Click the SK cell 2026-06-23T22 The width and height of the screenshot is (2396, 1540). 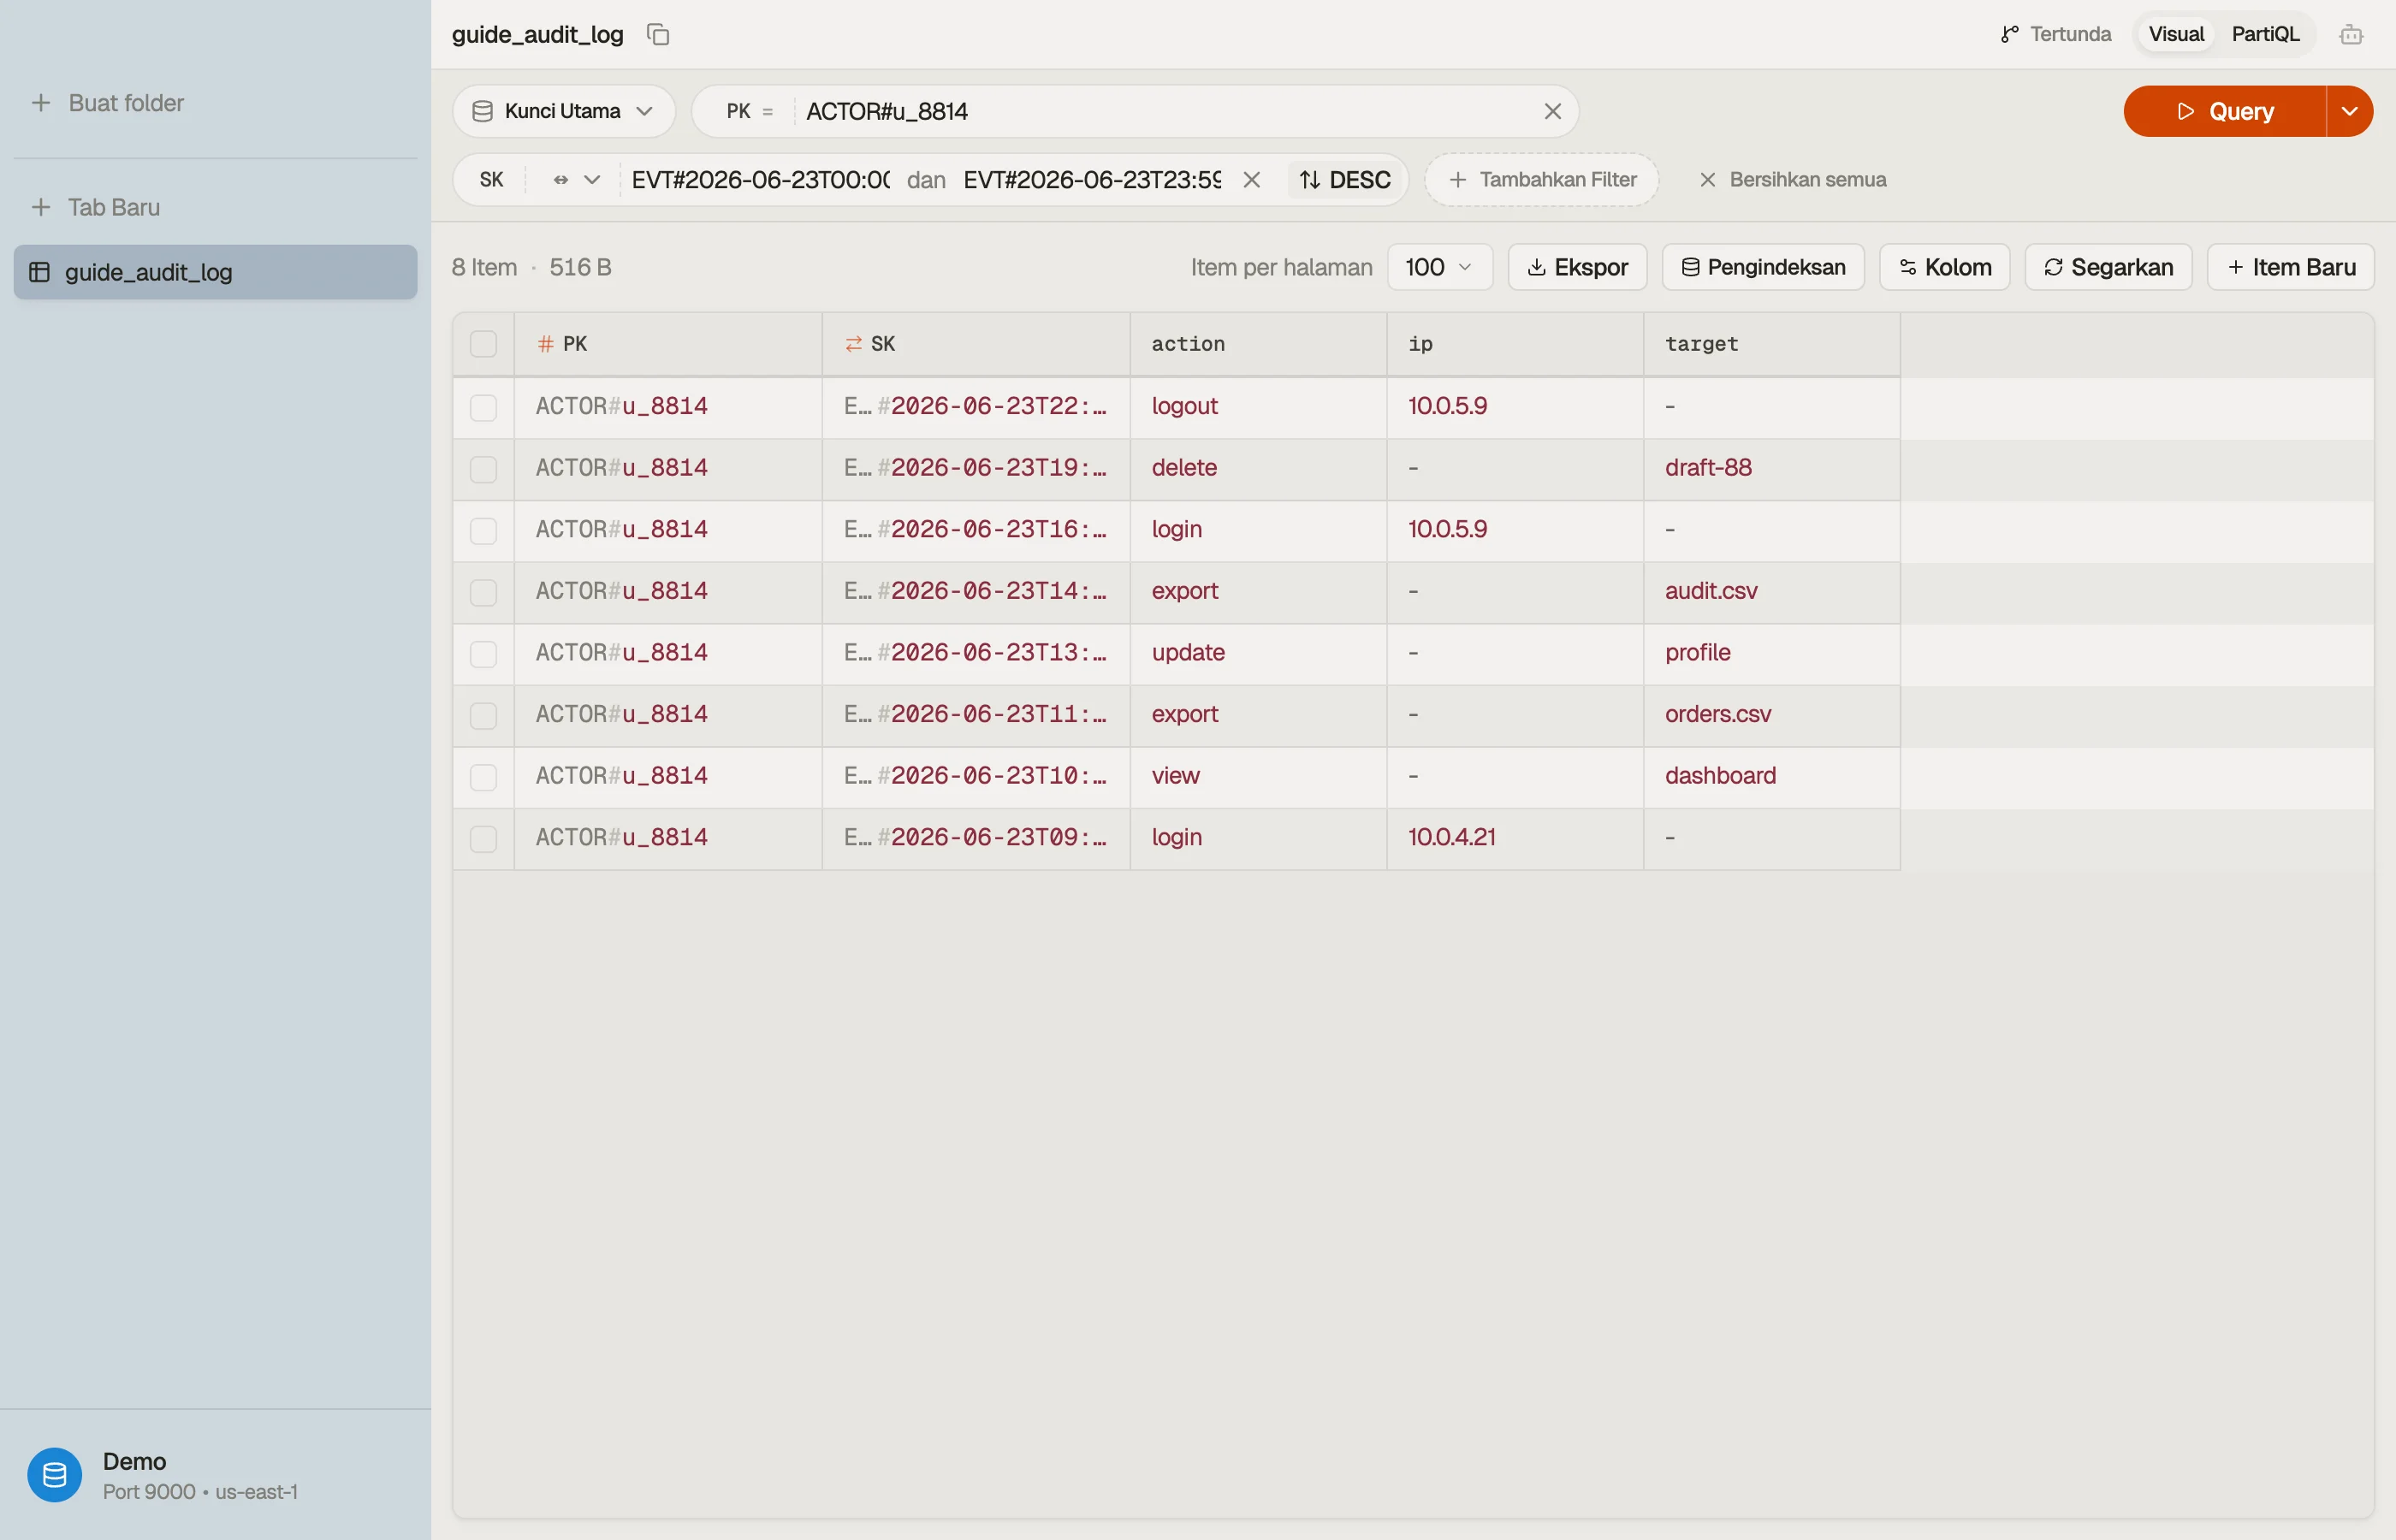point(976,406)
